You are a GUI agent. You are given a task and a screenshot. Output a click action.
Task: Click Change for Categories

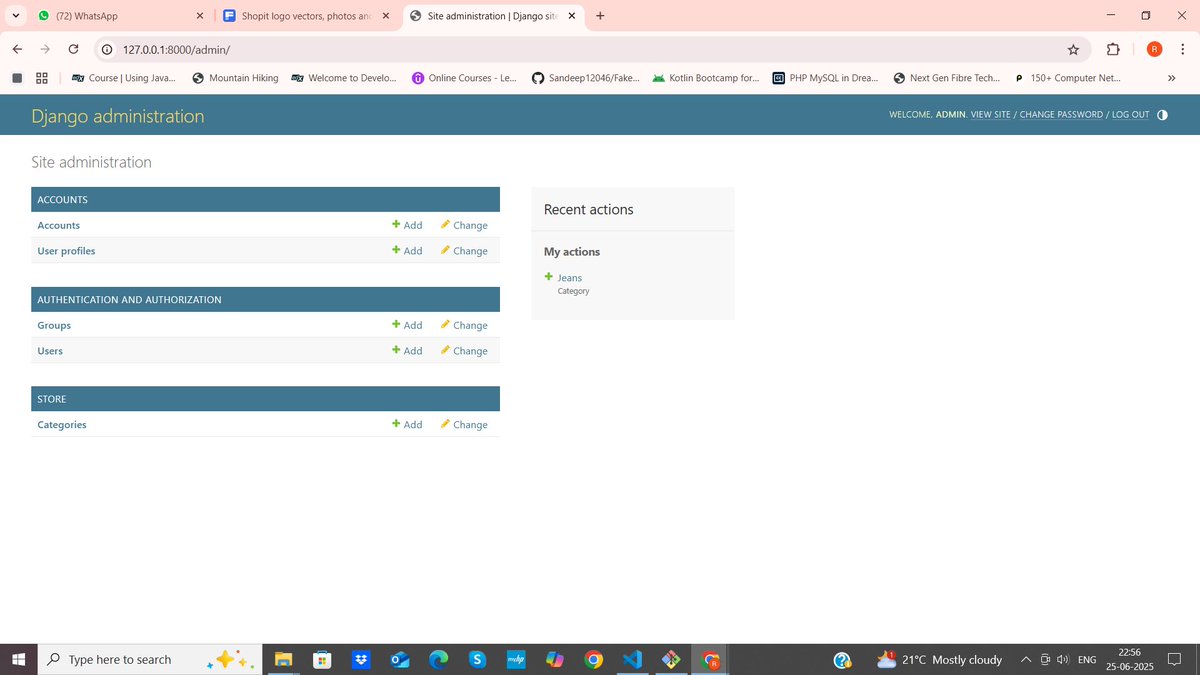pos(464,425)
